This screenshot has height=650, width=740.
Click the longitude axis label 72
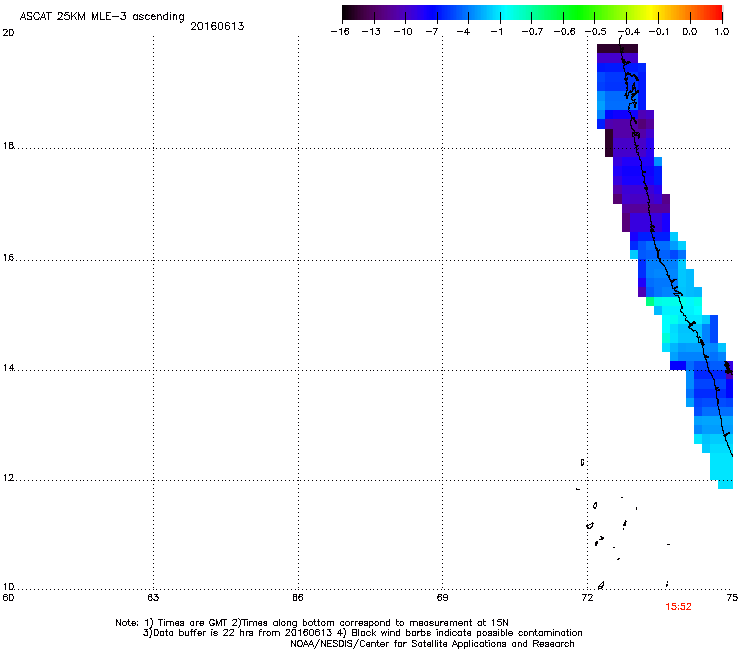coord(587,598)
